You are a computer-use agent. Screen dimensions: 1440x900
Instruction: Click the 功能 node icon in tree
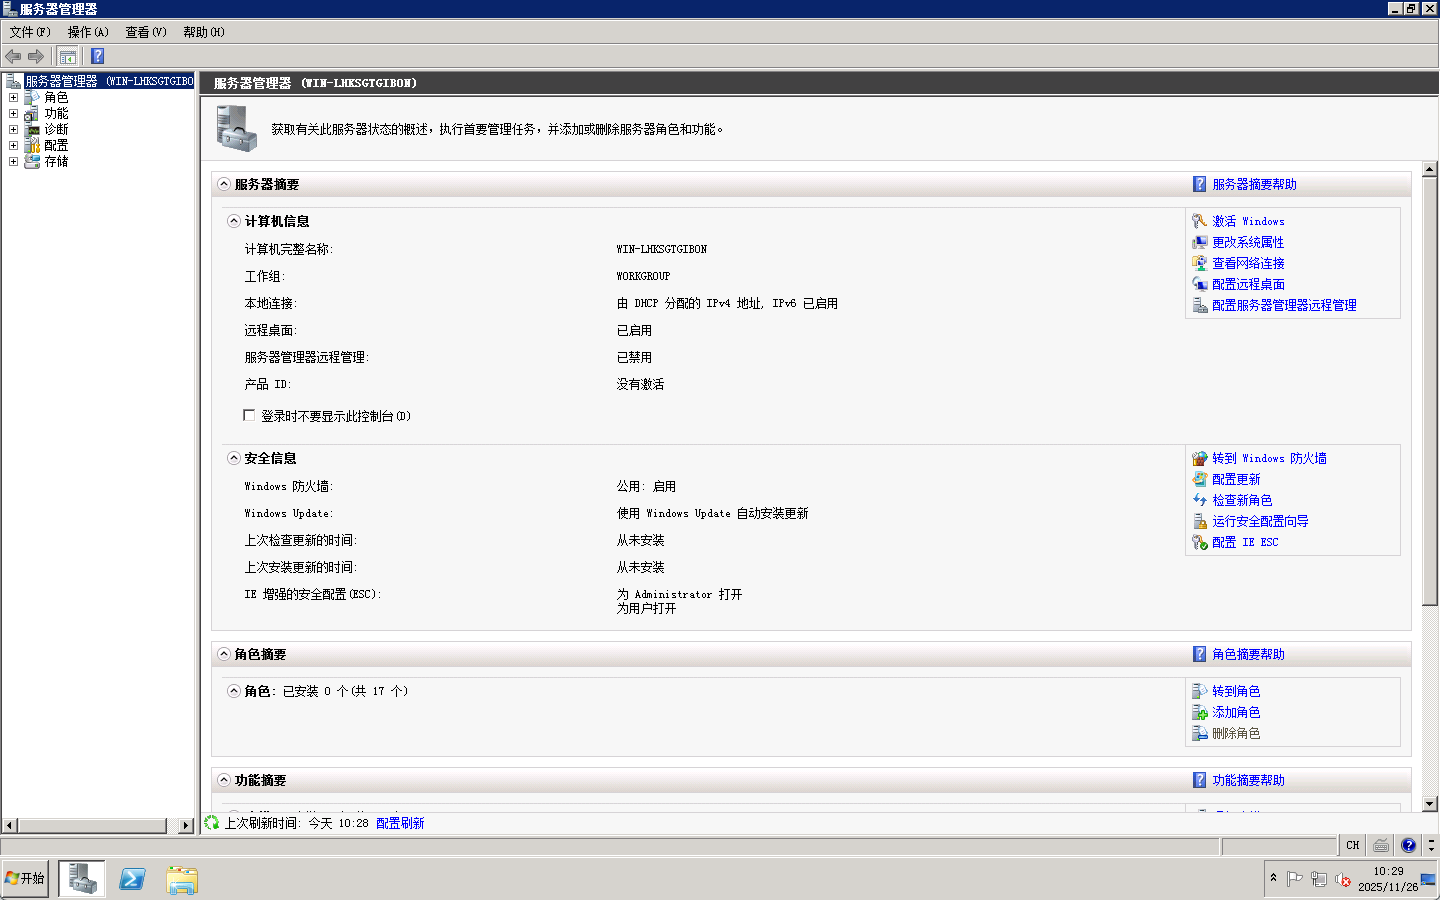click(x=32, y=113)
